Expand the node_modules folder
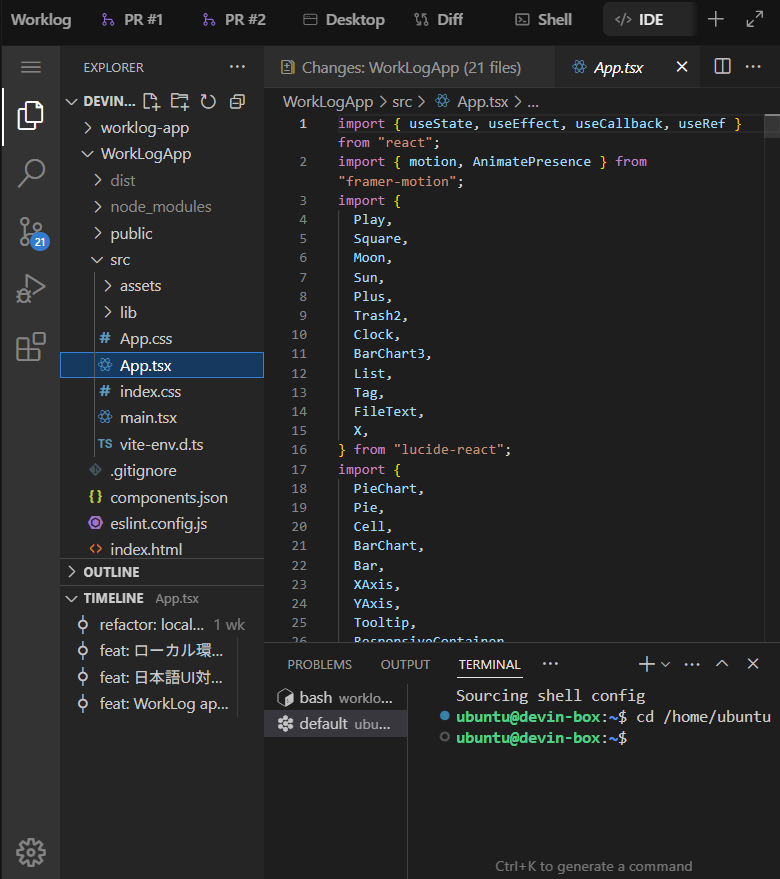This screenshot has height=879, width=780. point(161,207)
